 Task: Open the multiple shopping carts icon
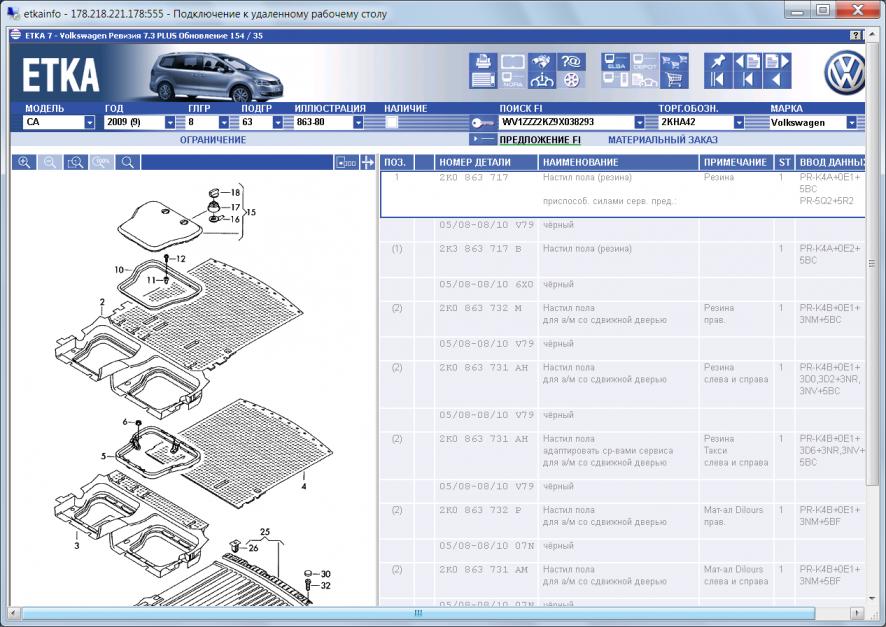(674, 62)
